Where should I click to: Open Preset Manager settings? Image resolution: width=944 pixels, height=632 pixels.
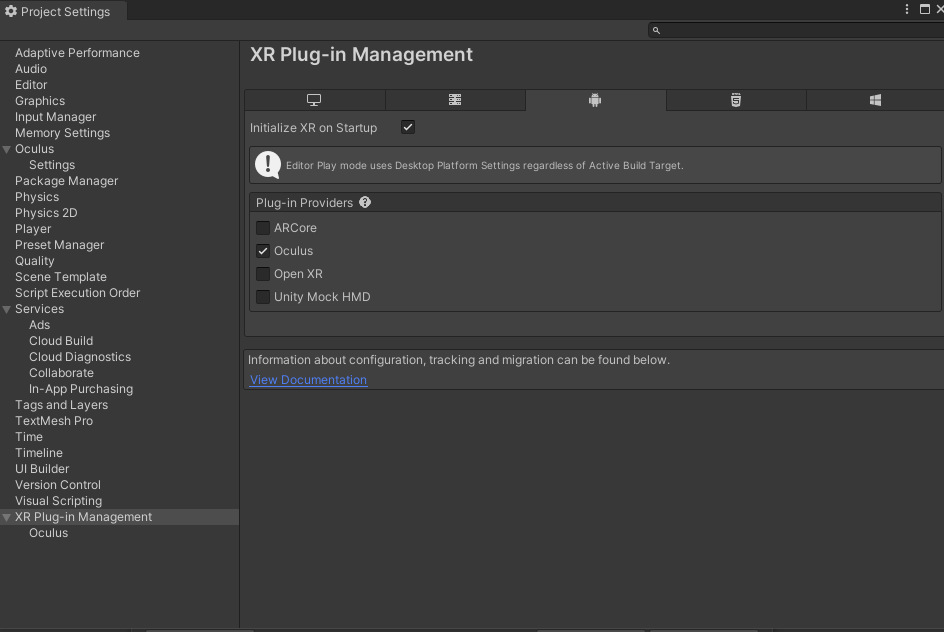click(60, 245)
